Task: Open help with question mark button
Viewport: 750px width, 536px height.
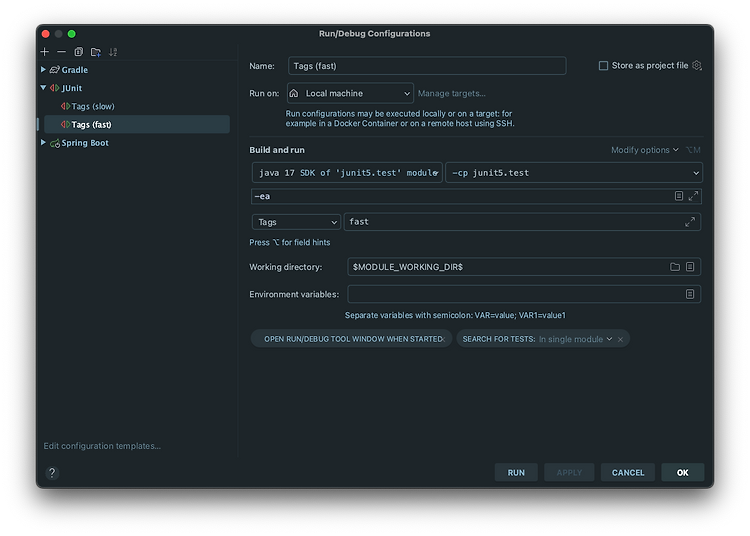Action: (x=52, y=473)
